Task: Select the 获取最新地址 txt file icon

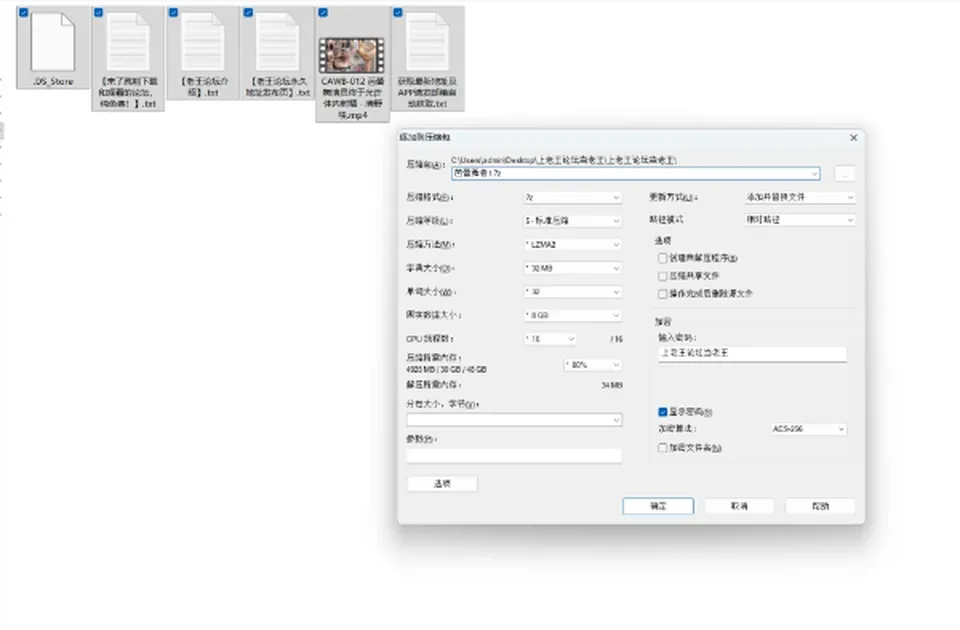Action: pos(427,42)
